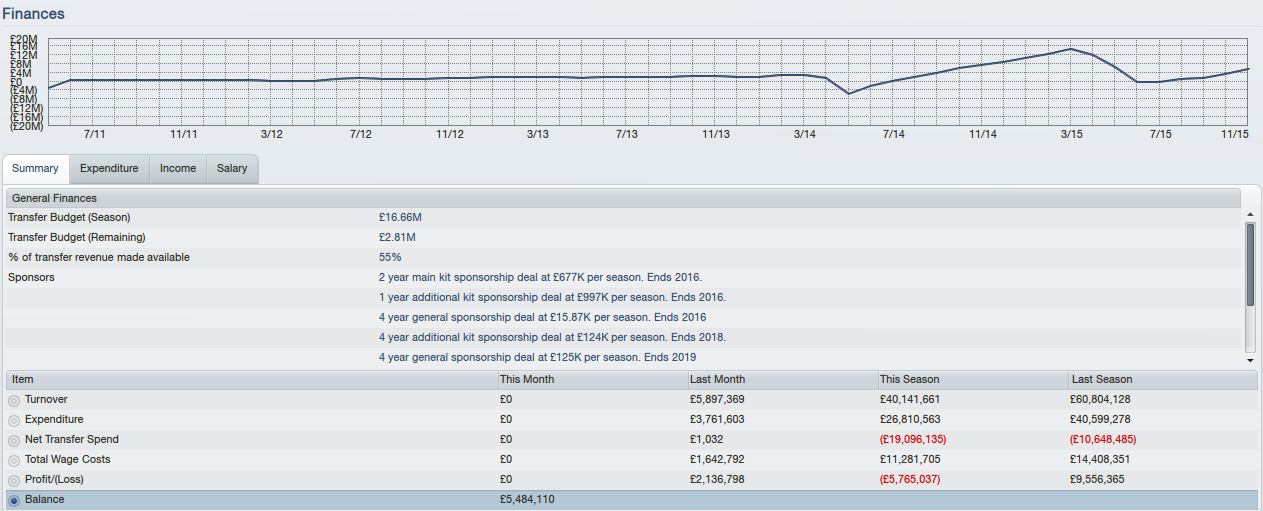Viewport: 1263px width, 511px height.
Task: Click Expenditure last season value £40,599,278
Action: coord(1102,419)
